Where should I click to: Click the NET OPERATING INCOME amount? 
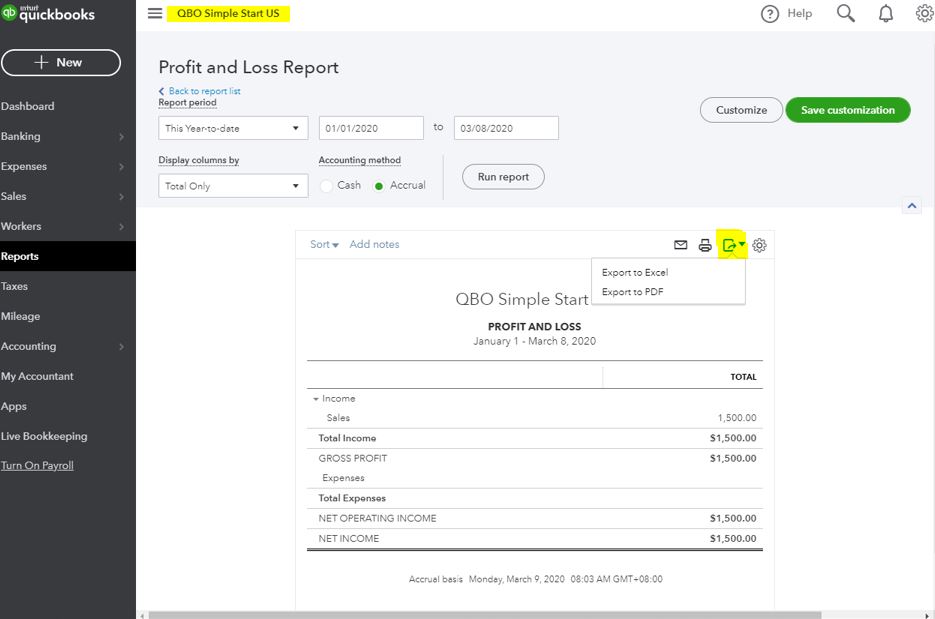pyautogui.click(x=733, y=519)
